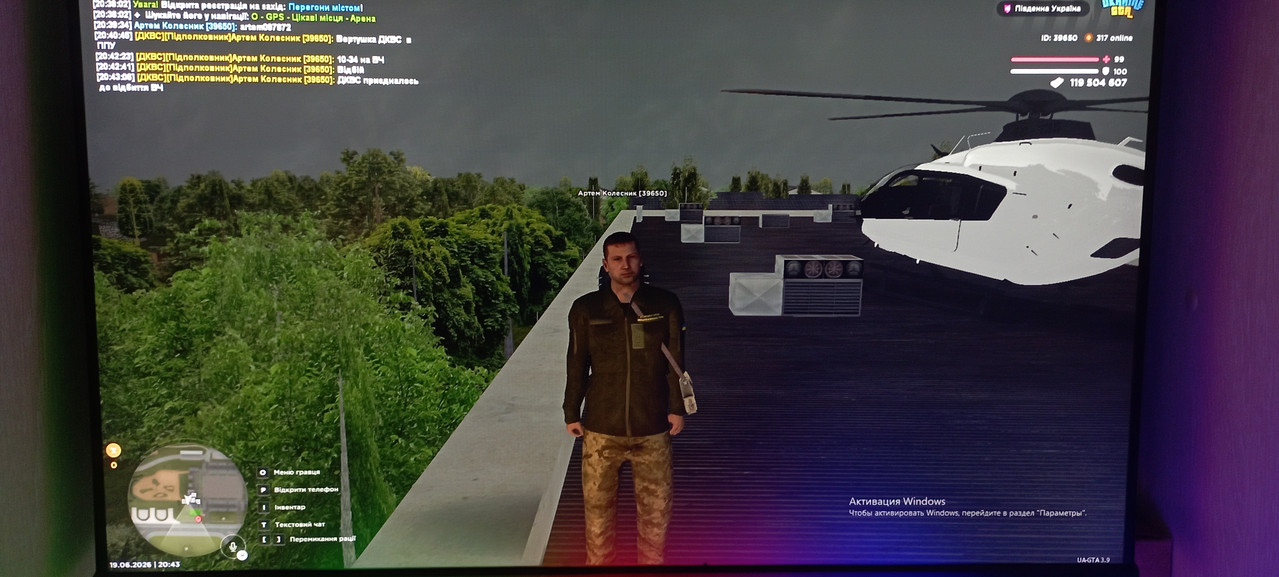Click the Інвентар hint label

290,508
